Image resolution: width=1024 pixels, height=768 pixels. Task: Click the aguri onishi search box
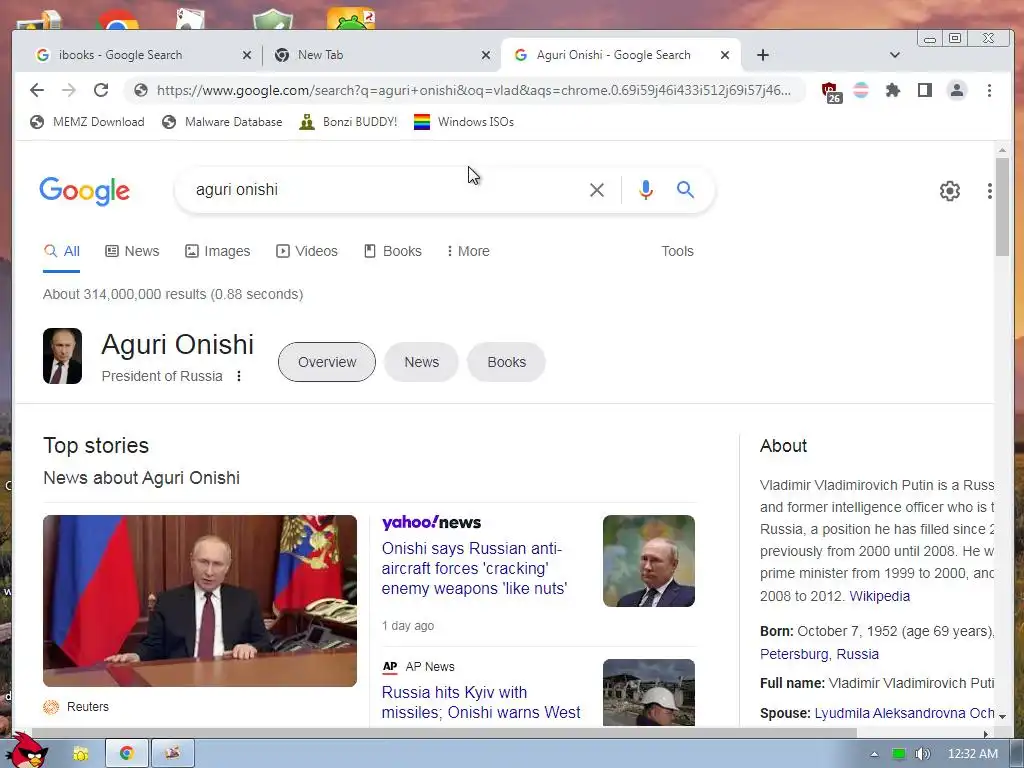point(385,189)
